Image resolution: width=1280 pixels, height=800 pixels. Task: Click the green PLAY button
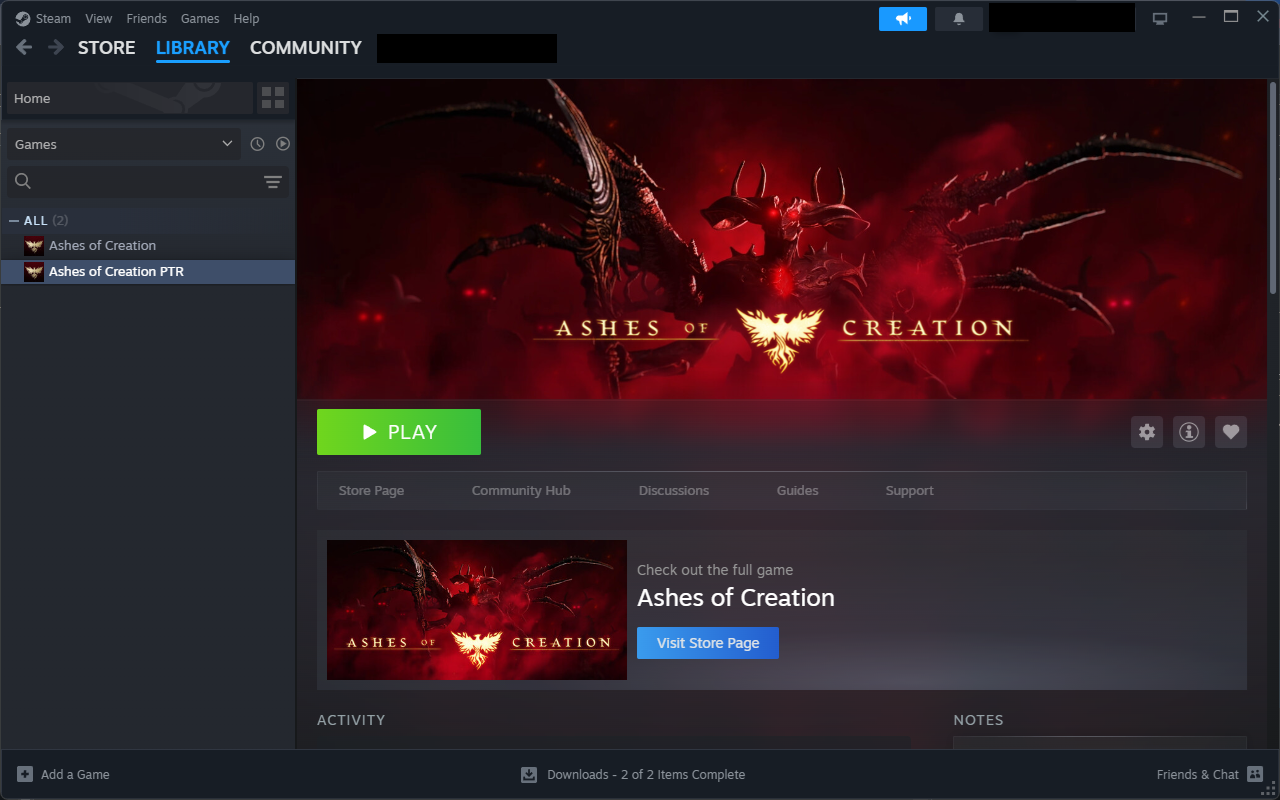point(399,432)
